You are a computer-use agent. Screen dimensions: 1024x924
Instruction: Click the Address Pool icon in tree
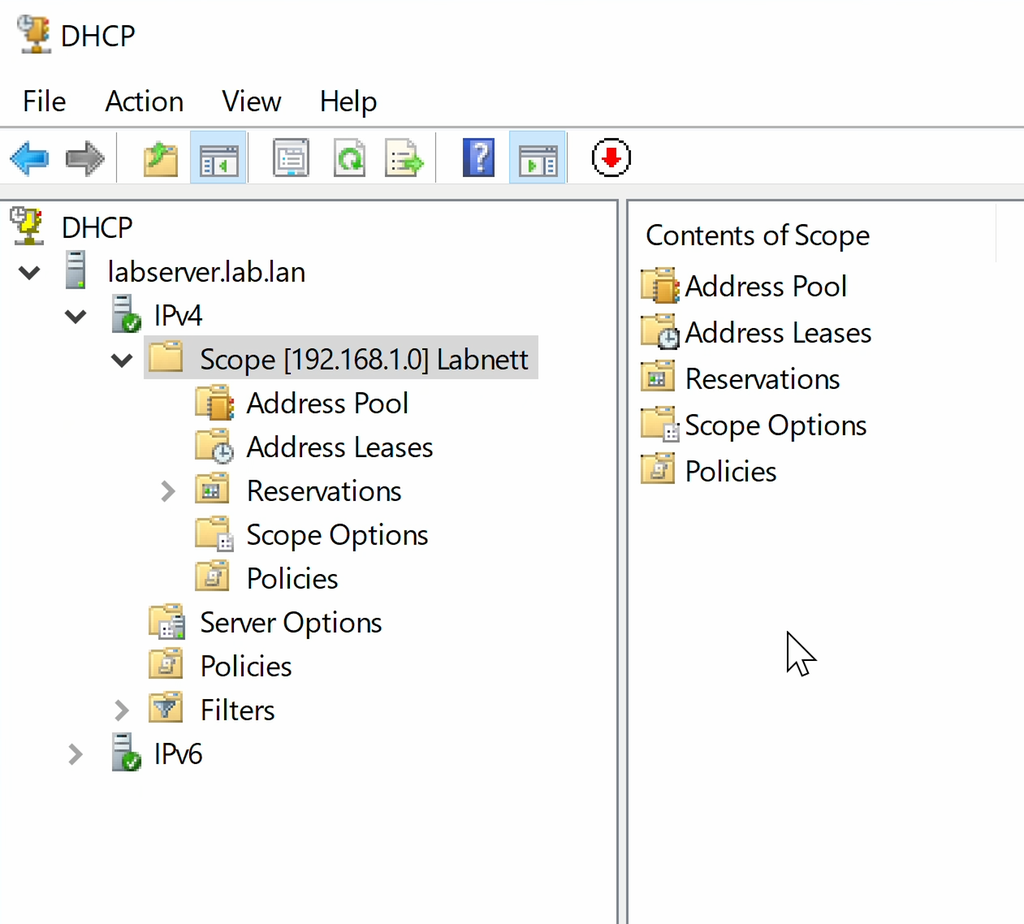214,402
